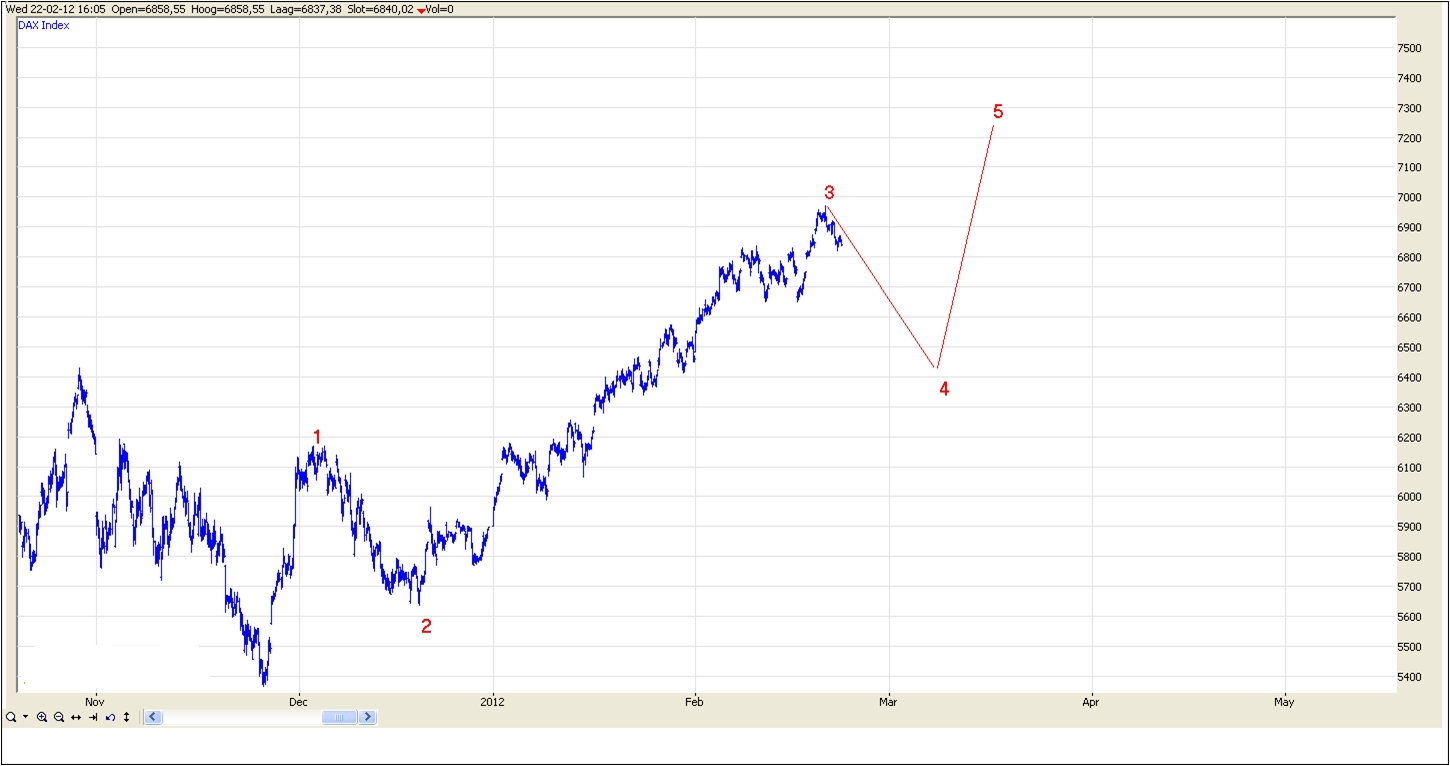The image size is (1450, 766).
Task: Select the red wave label 3
Action: (829, 193)
